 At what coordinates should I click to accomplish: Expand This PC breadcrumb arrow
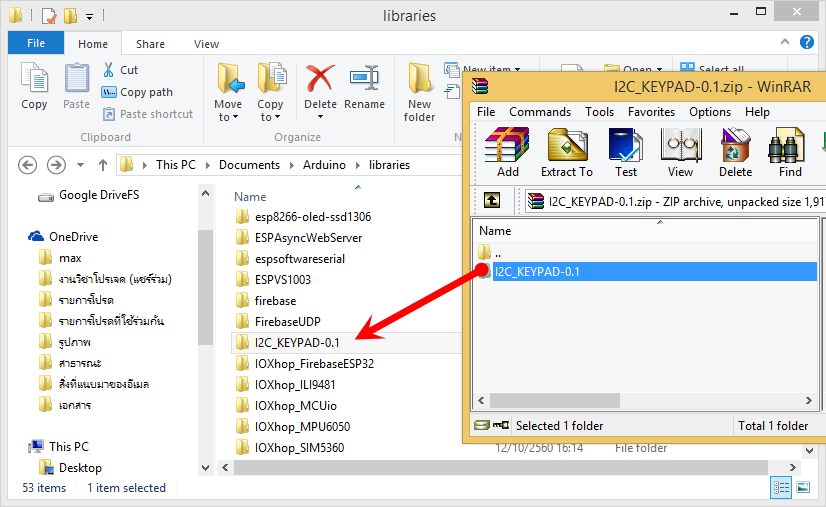pyautogui.click(x=208, y=165)
